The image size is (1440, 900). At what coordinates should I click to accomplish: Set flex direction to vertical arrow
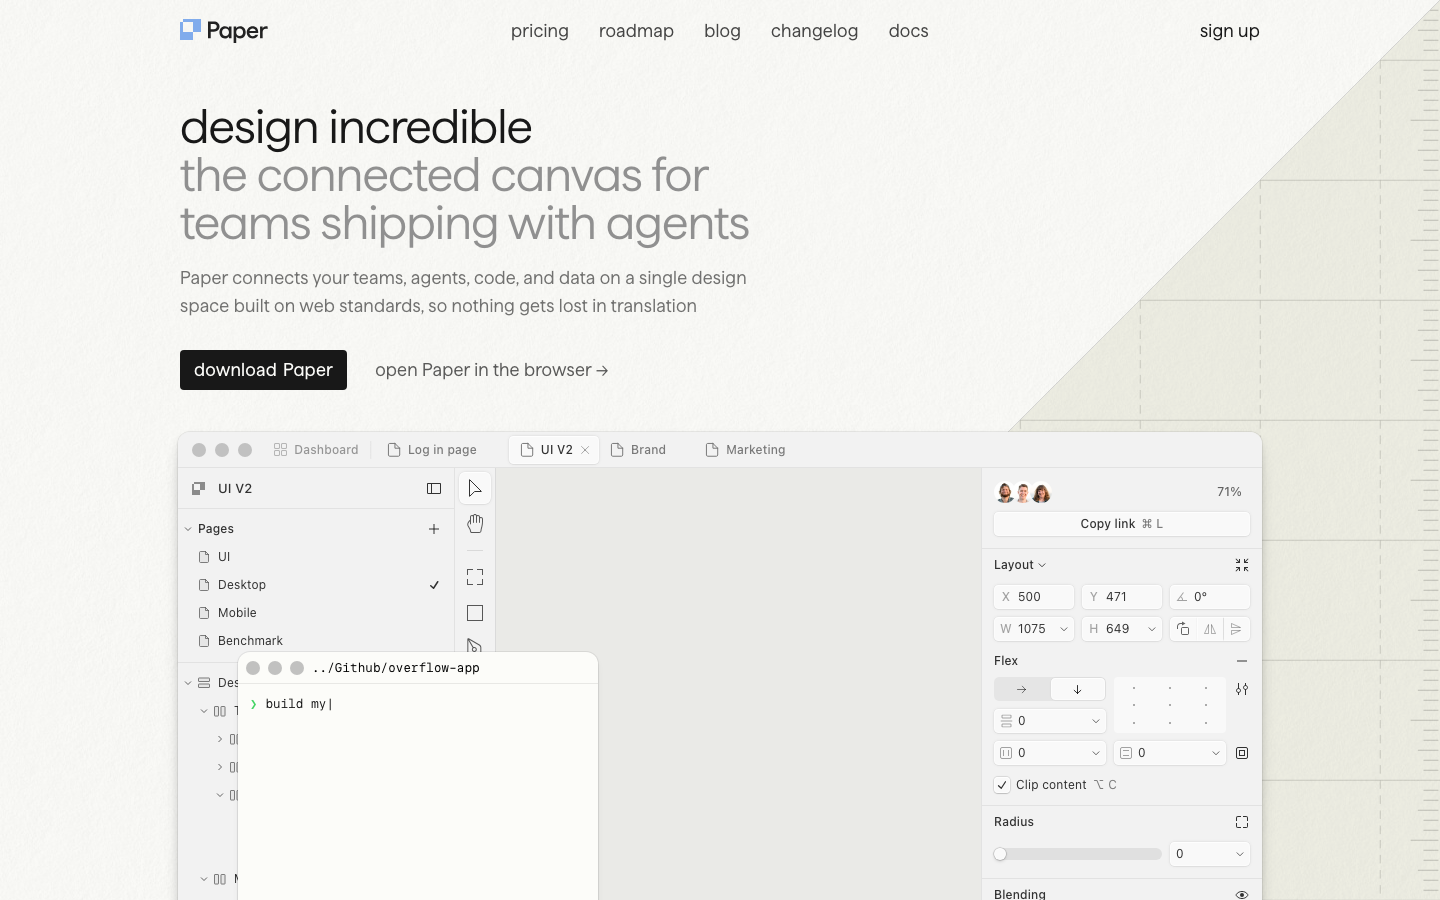click(1078, 689)
